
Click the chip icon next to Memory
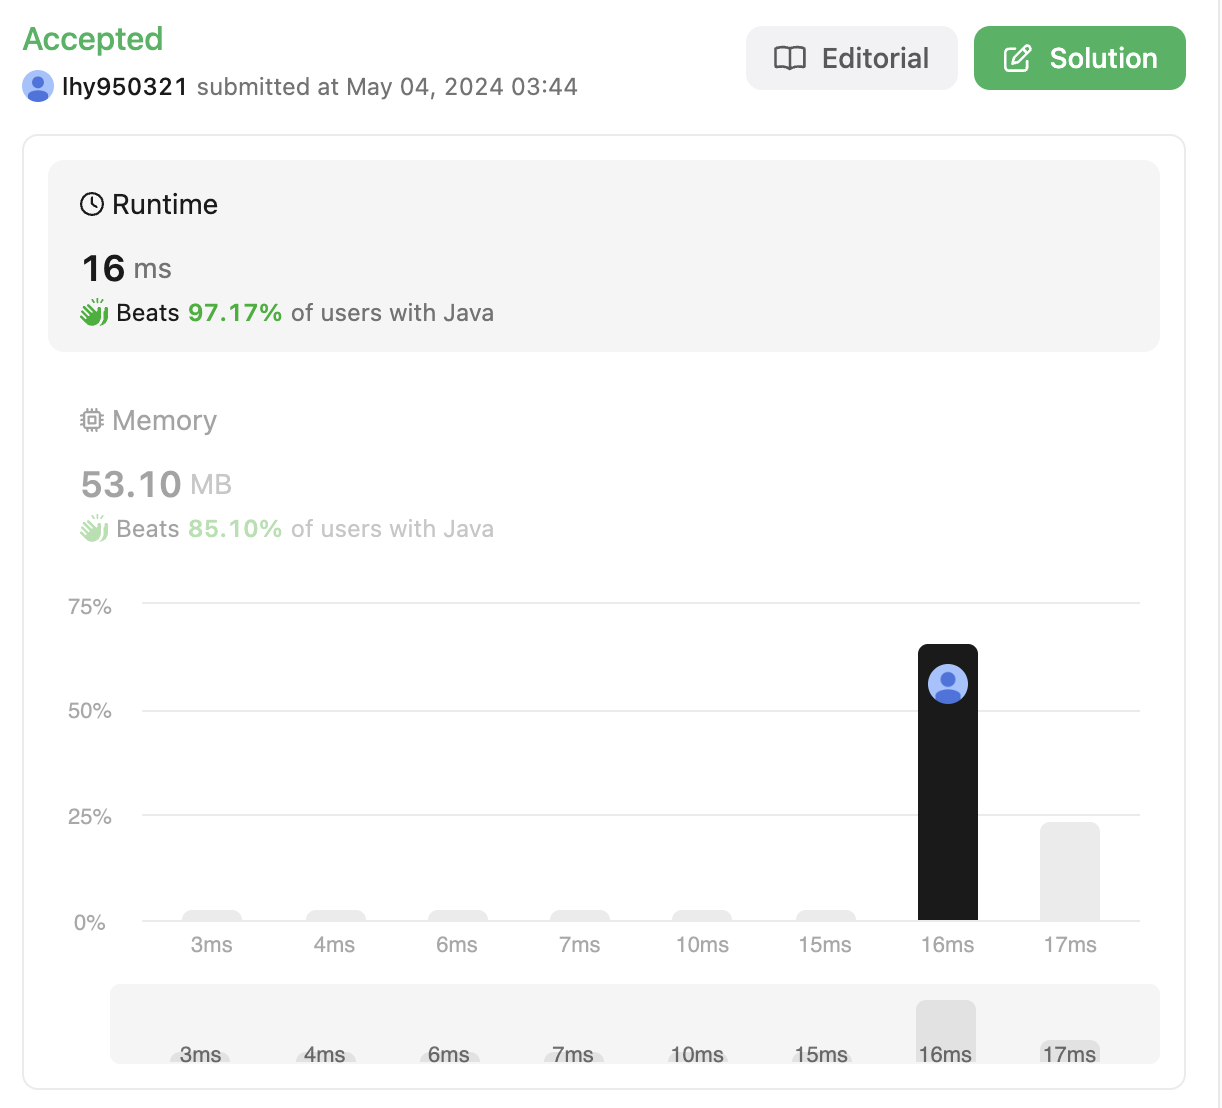tap(92, 420)
